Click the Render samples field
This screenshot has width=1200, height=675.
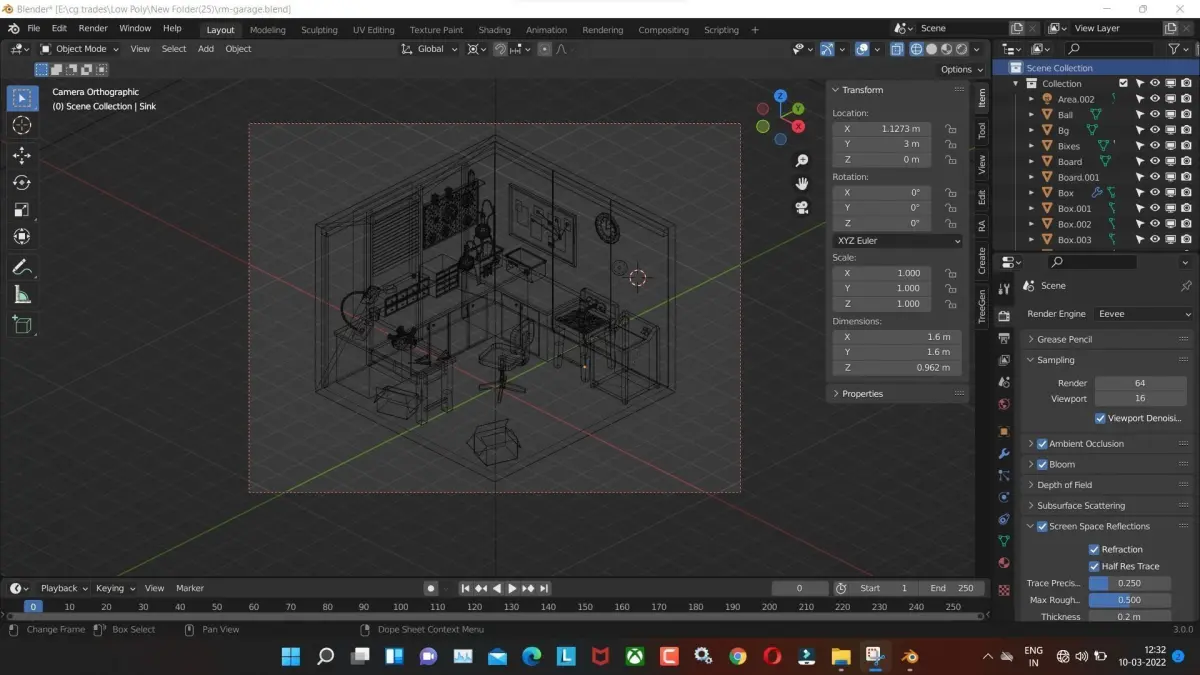click(x=1139, y=383)
